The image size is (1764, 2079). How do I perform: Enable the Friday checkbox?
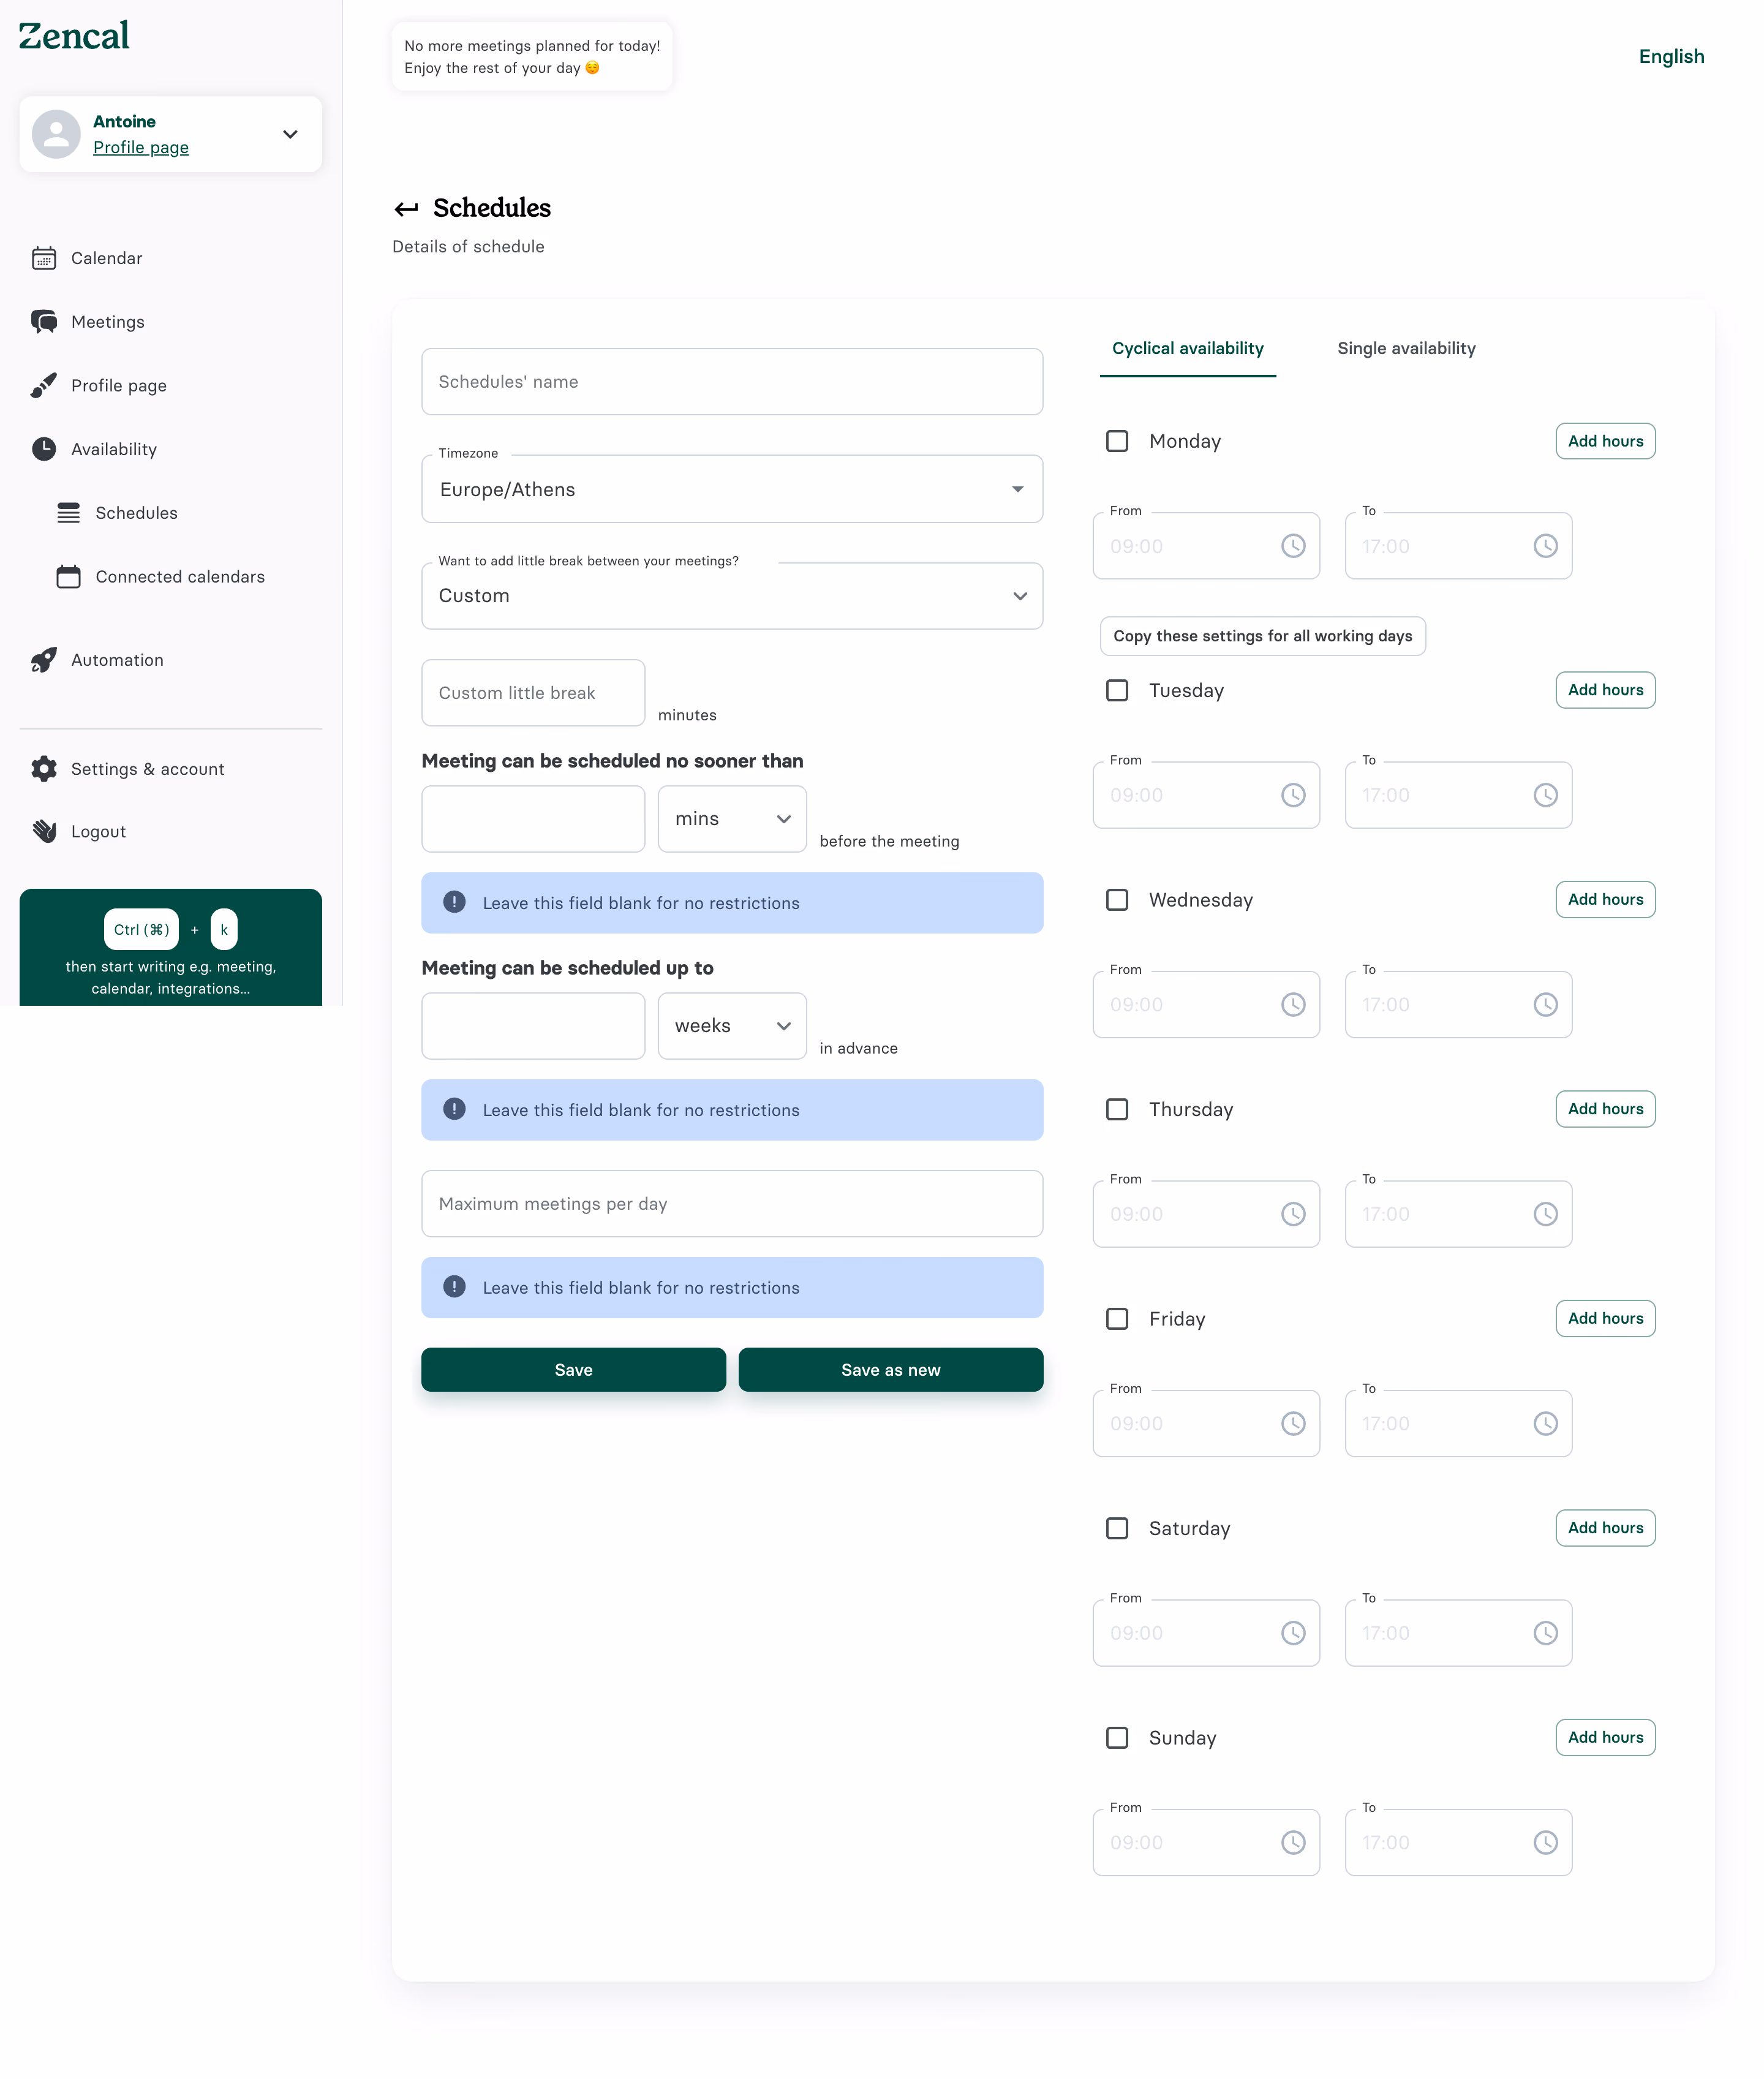point(1117,1319)
